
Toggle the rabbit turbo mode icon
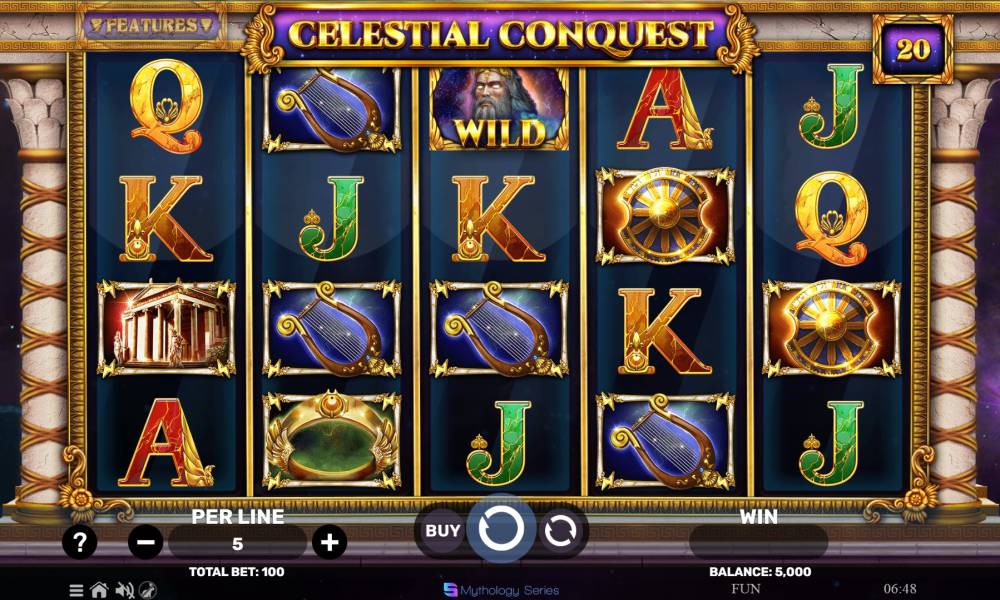(148, 590)
